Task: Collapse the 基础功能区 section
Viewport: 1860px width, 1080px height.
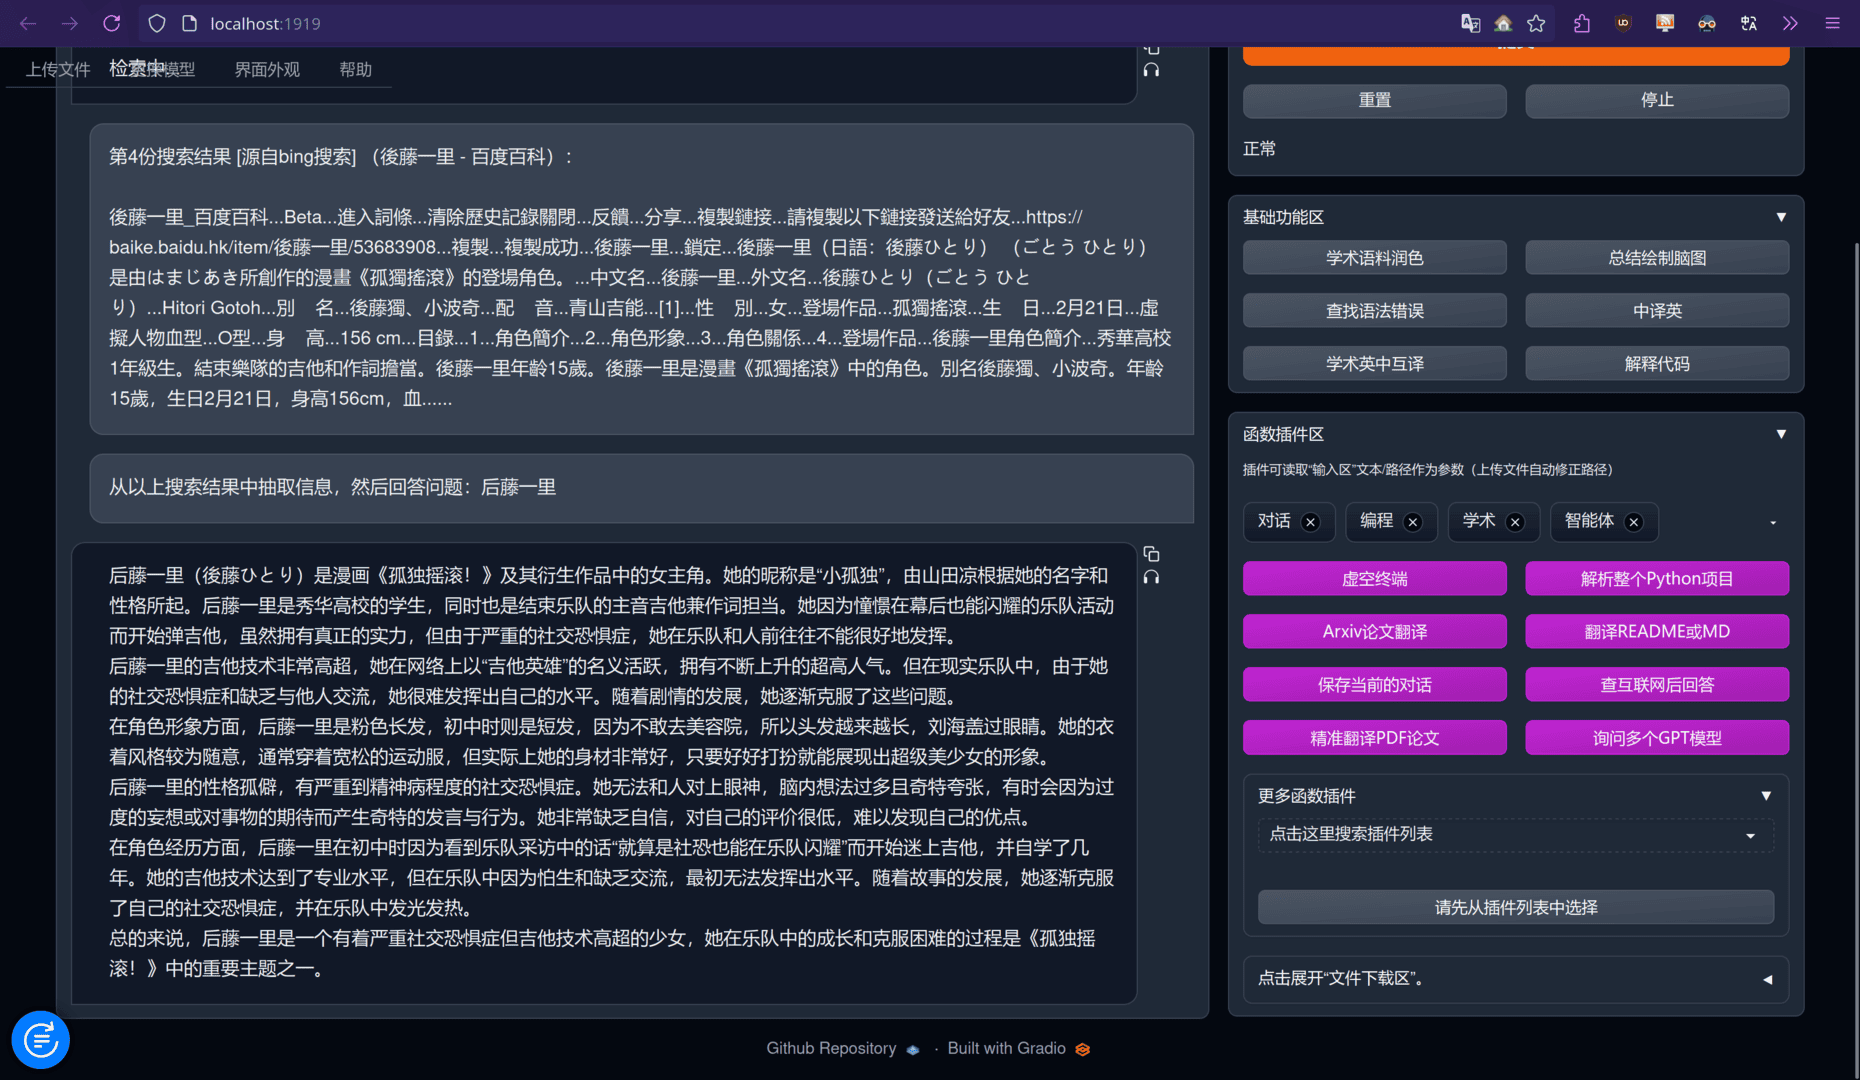Action: (1781, 217)
